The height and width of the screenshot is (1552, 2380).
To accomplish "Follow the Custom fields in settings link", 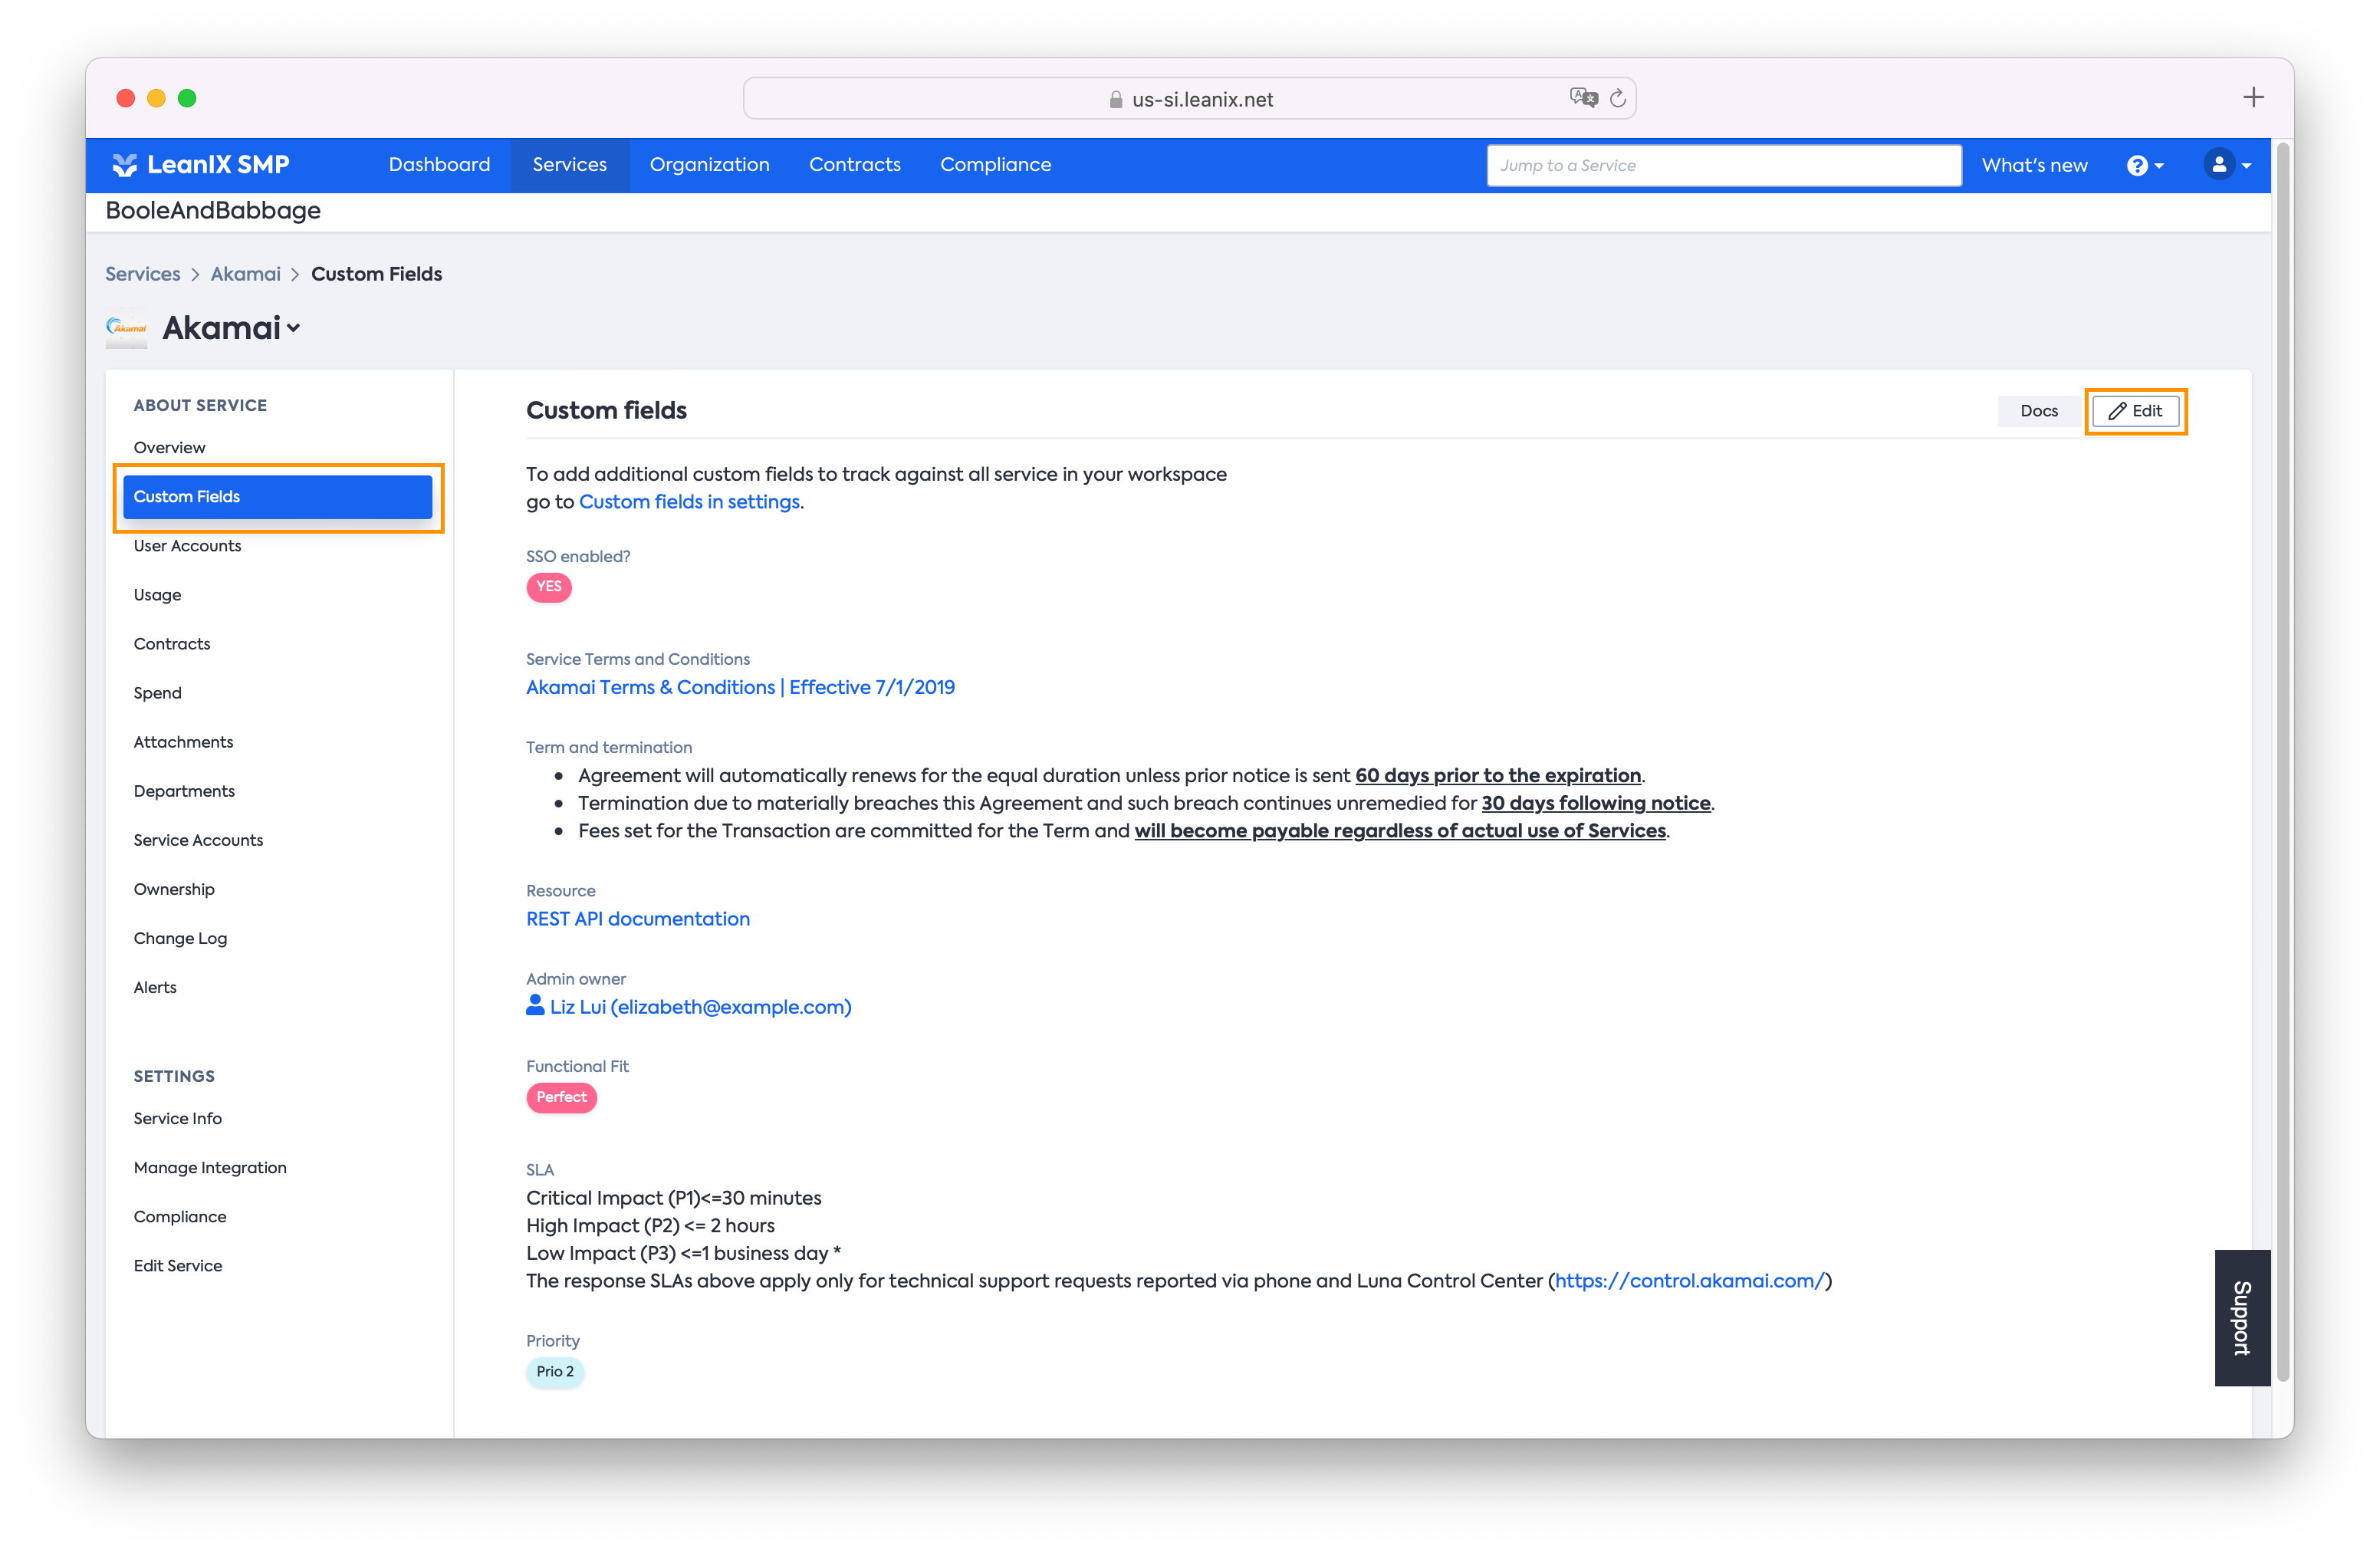I will click(689, 502).
